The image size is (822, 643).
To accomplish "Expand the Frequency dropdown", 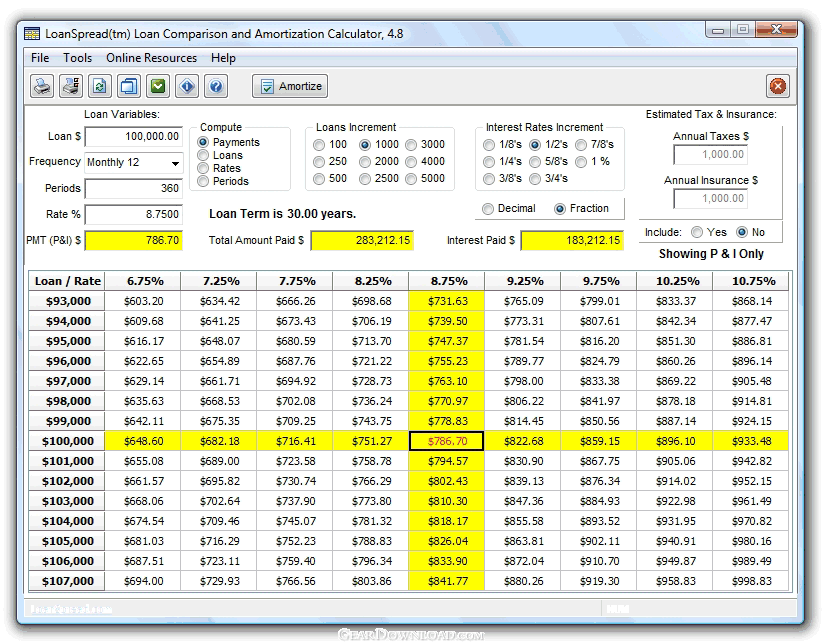I will coord(175,163).
